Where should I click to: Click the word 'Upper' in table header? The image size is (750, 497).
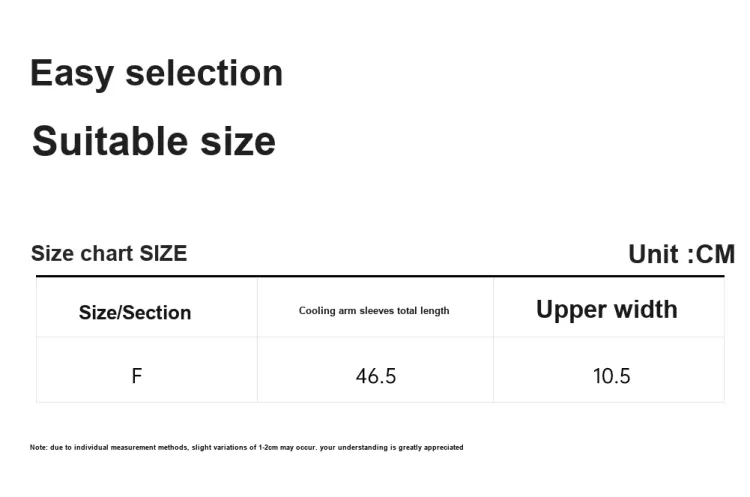tap(571, 310)
